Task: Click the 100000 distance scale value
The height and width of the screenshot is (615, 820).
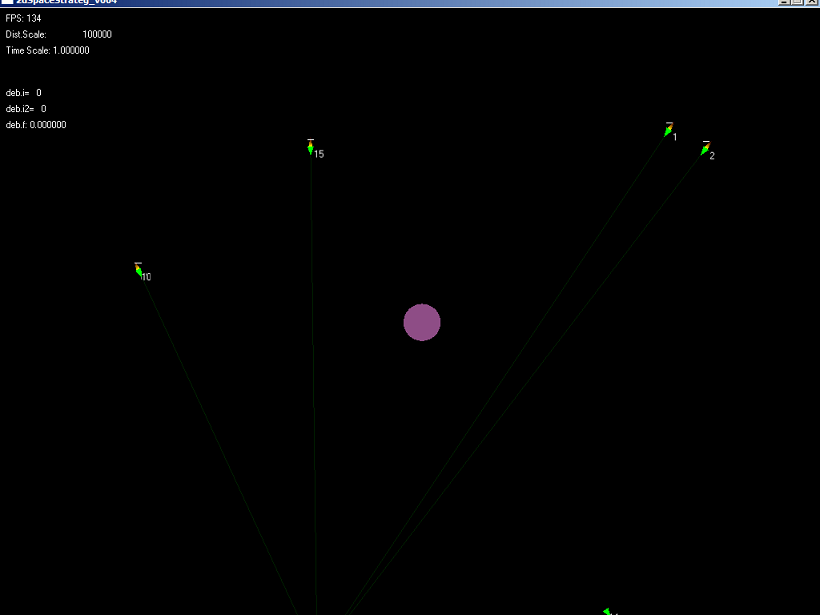Action: click(97, 34)
